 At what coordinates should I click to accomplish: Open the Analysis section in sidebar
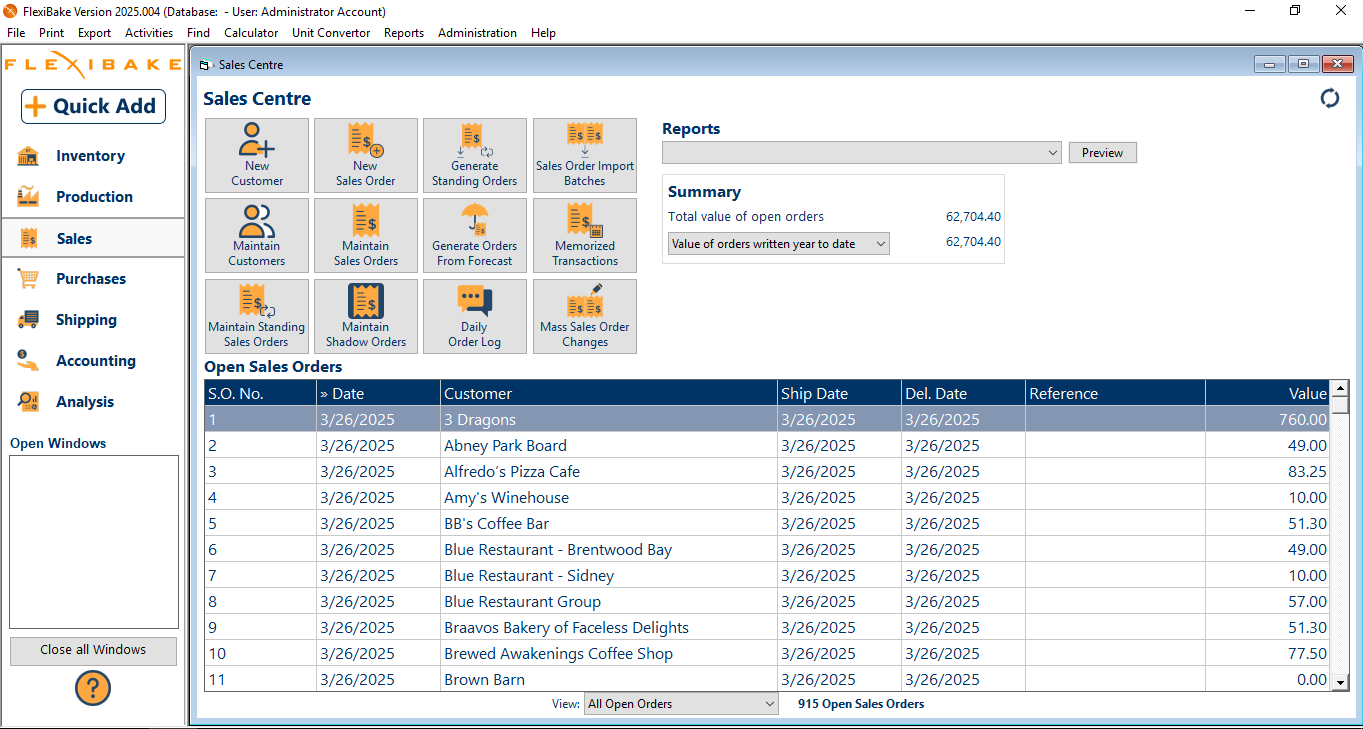pos(92,402)
